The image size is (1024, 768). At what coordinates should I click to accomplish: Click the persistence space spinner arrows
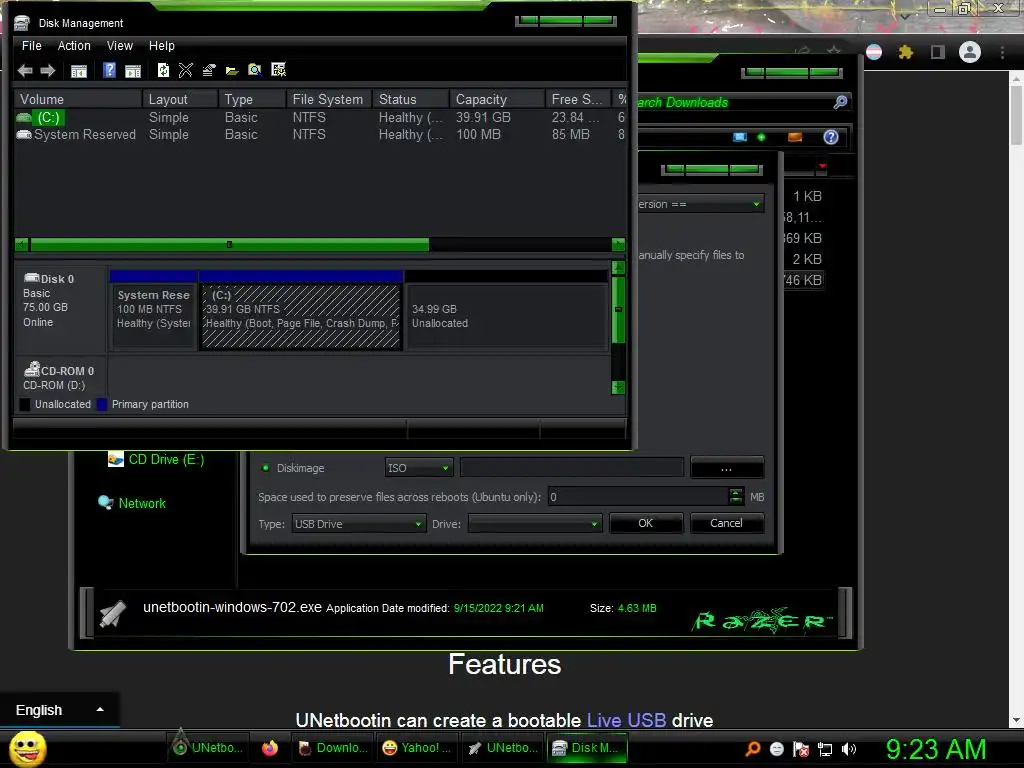tap(736, 496)
